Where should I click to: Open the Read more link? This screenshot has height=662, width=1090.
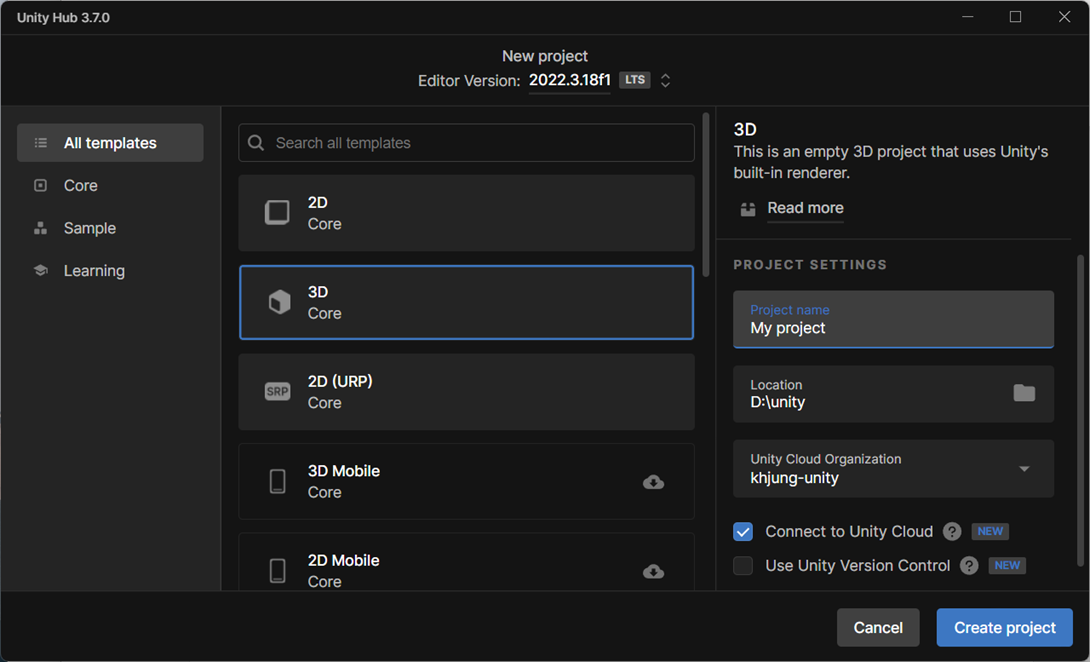pos(805,208)
